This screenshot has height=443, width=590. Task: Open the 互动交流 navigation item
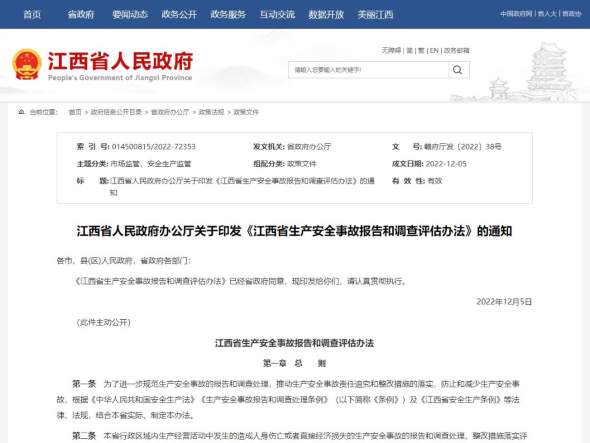(x=277, y=14)
